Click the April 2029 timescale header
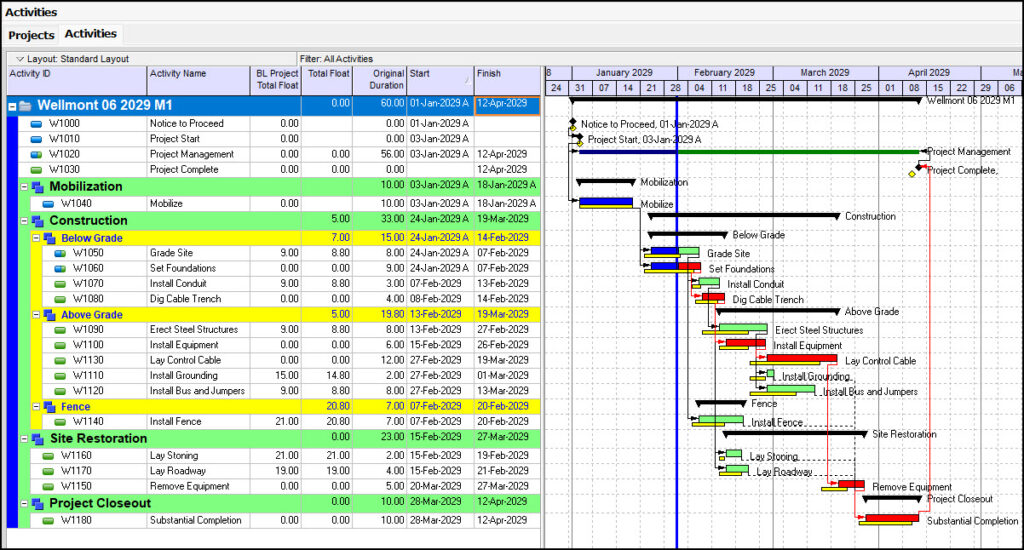The image size is (1024, 550). click(x=929, y=73)
